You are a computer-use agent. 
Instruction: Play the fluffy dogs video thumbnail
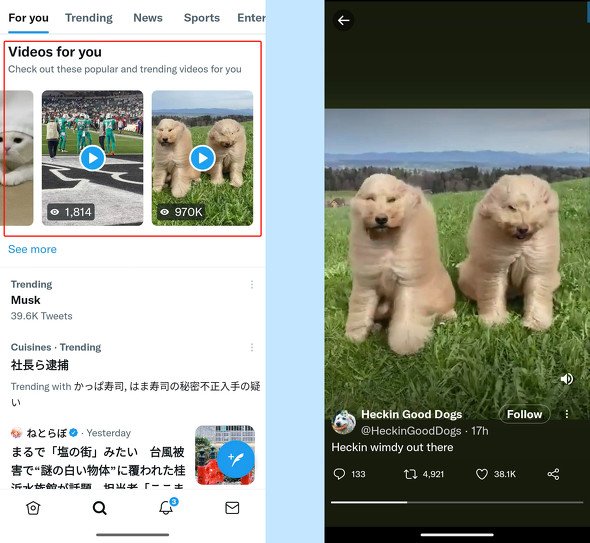tap(202, 158)
